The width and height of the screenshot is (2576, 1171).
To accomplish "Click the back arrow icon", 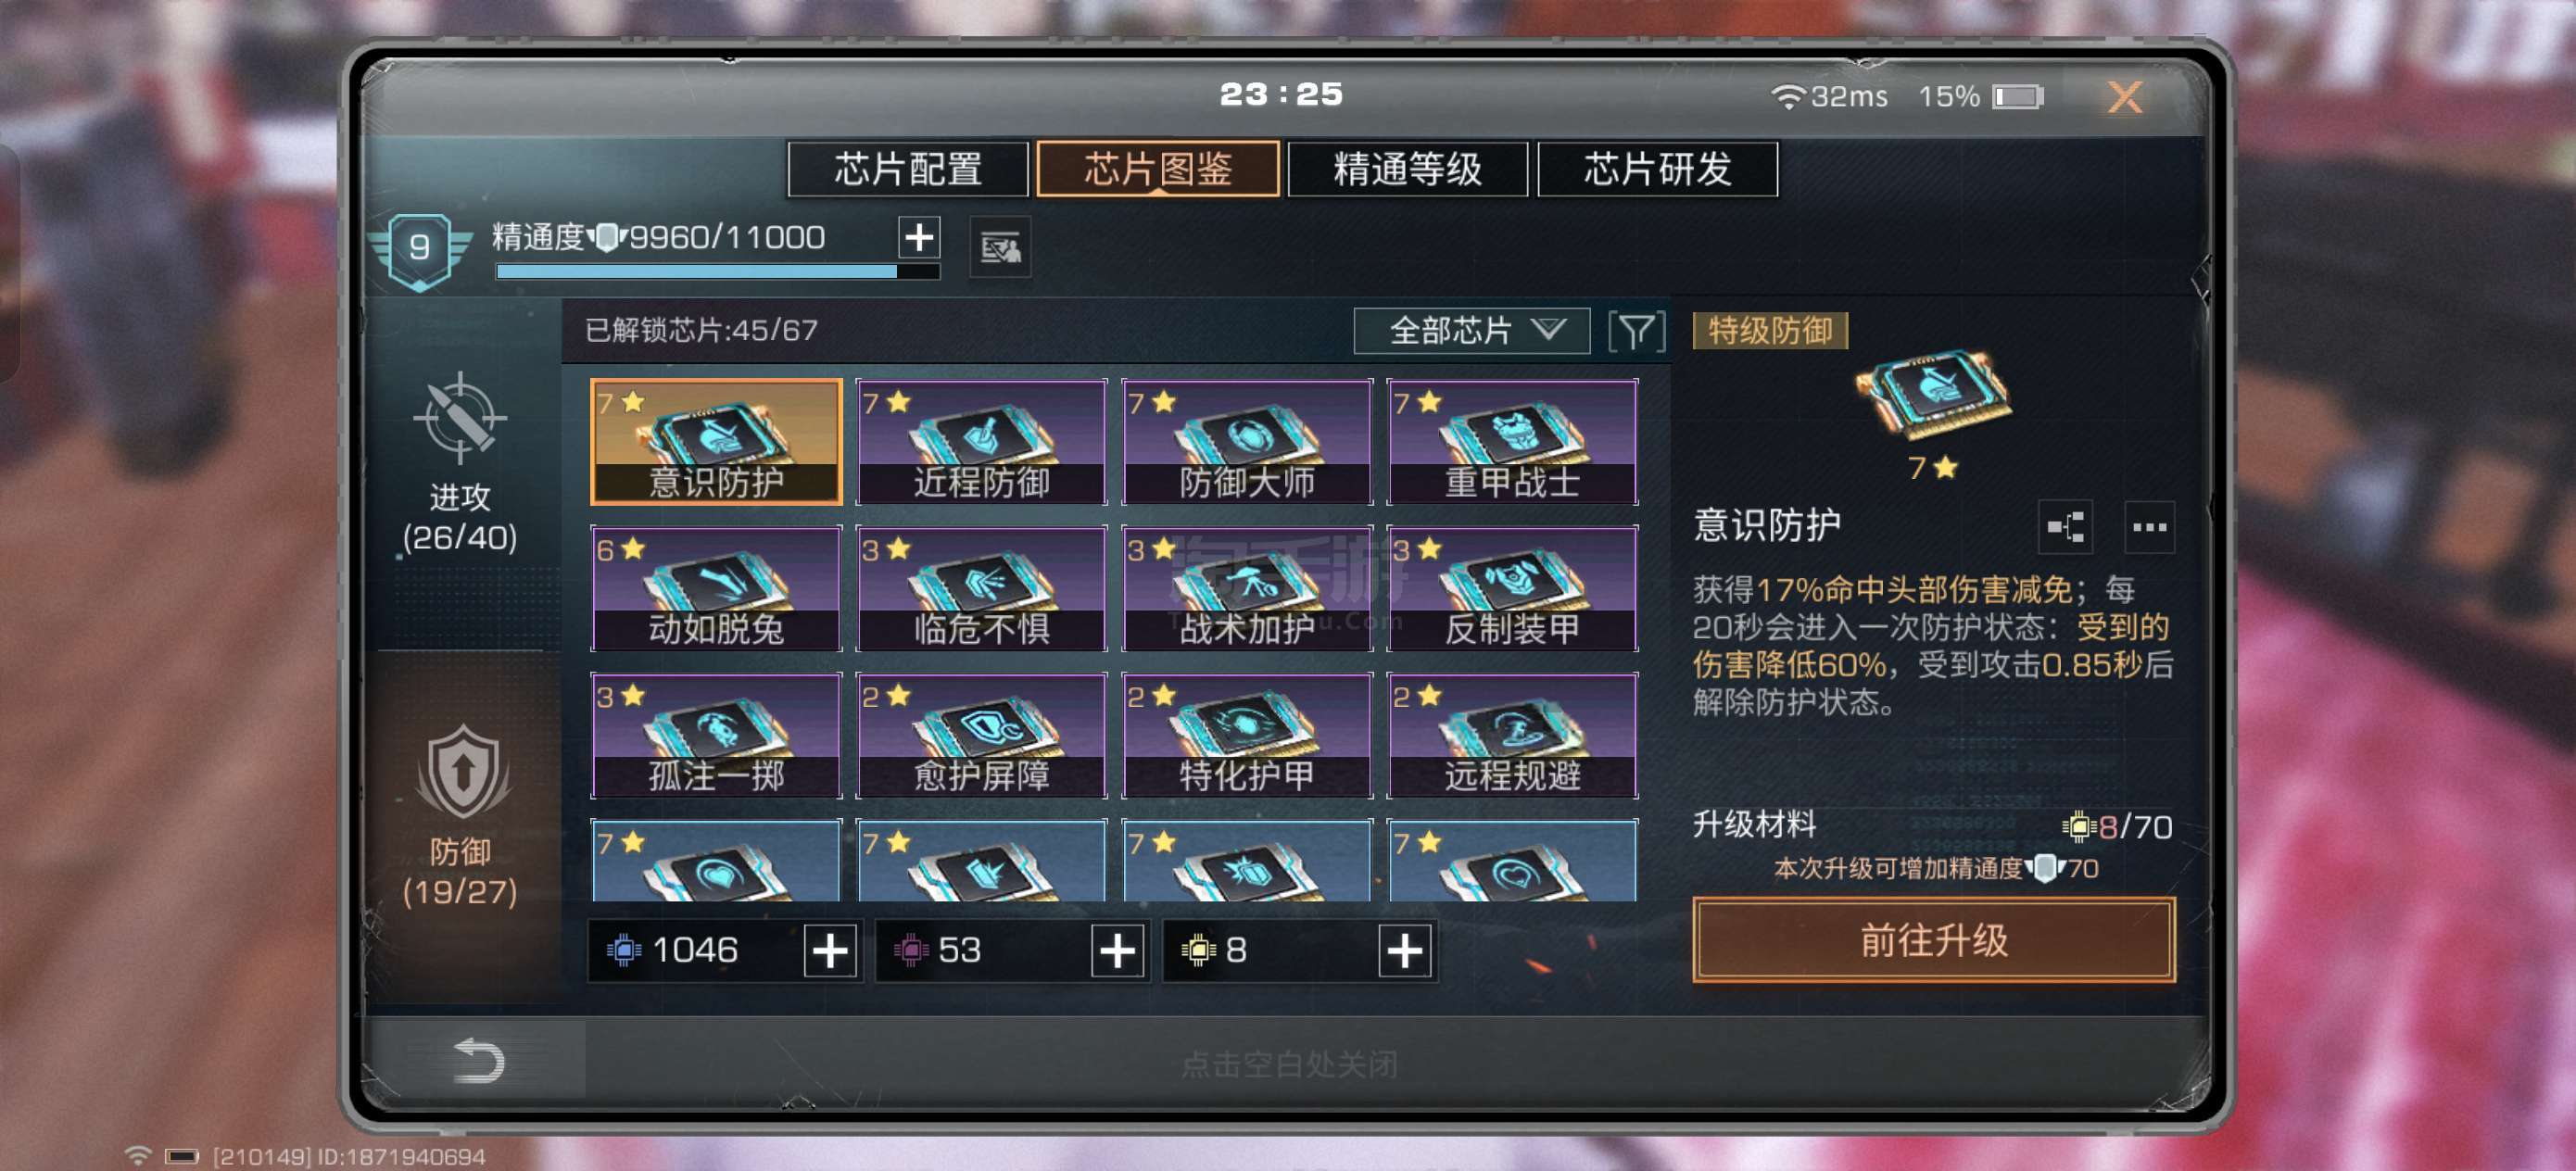I will coord(478,1061).
